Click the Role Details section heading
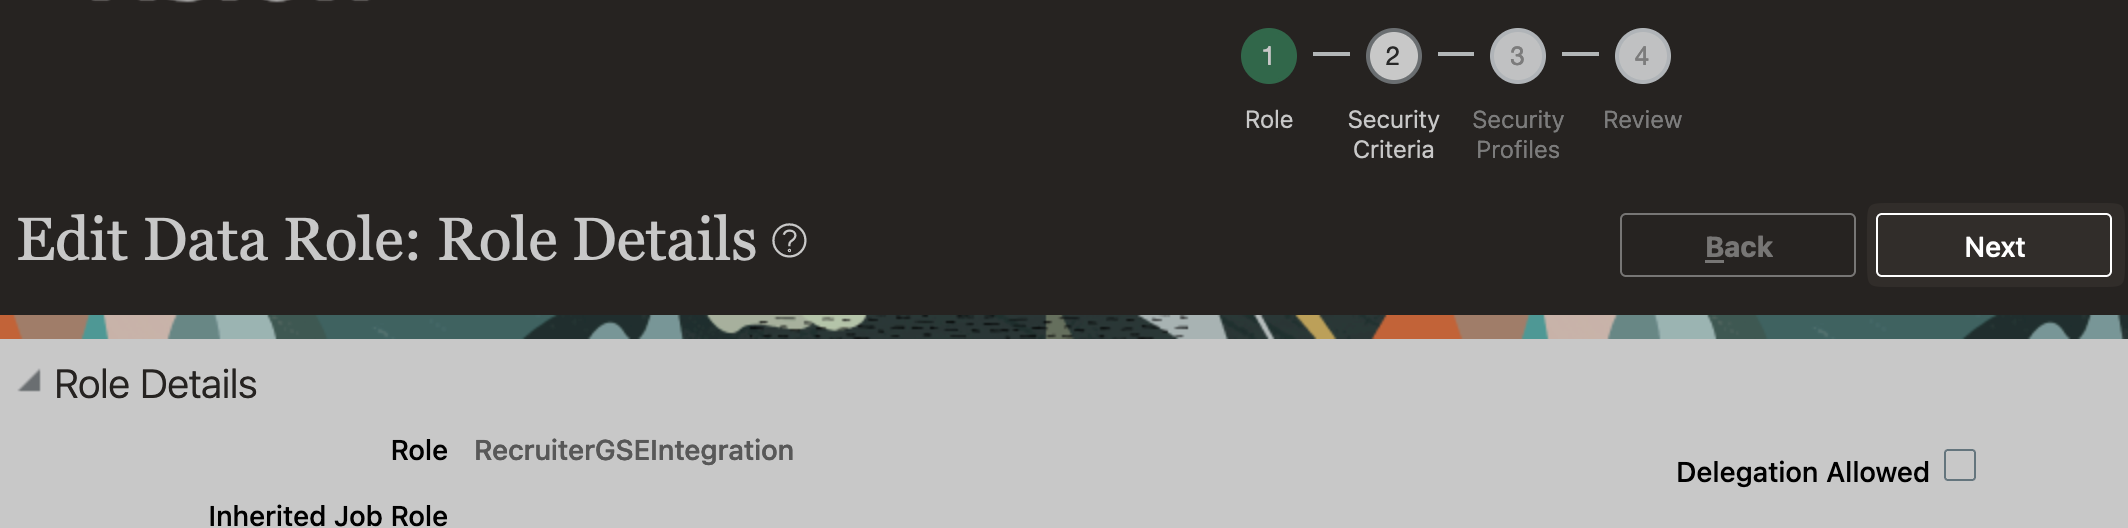The height and width of the screenshot is (528, 2128). [x=155, y=385]
